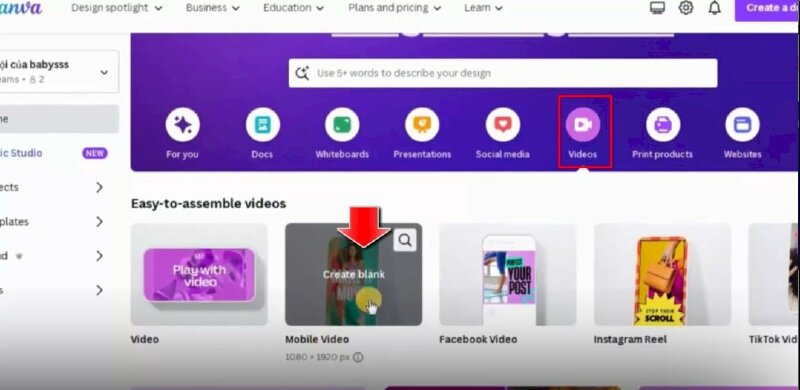Open the Plans and pricing dropdown
The width and height of the screenshot is (800, 390).
(x=394, y=8)
